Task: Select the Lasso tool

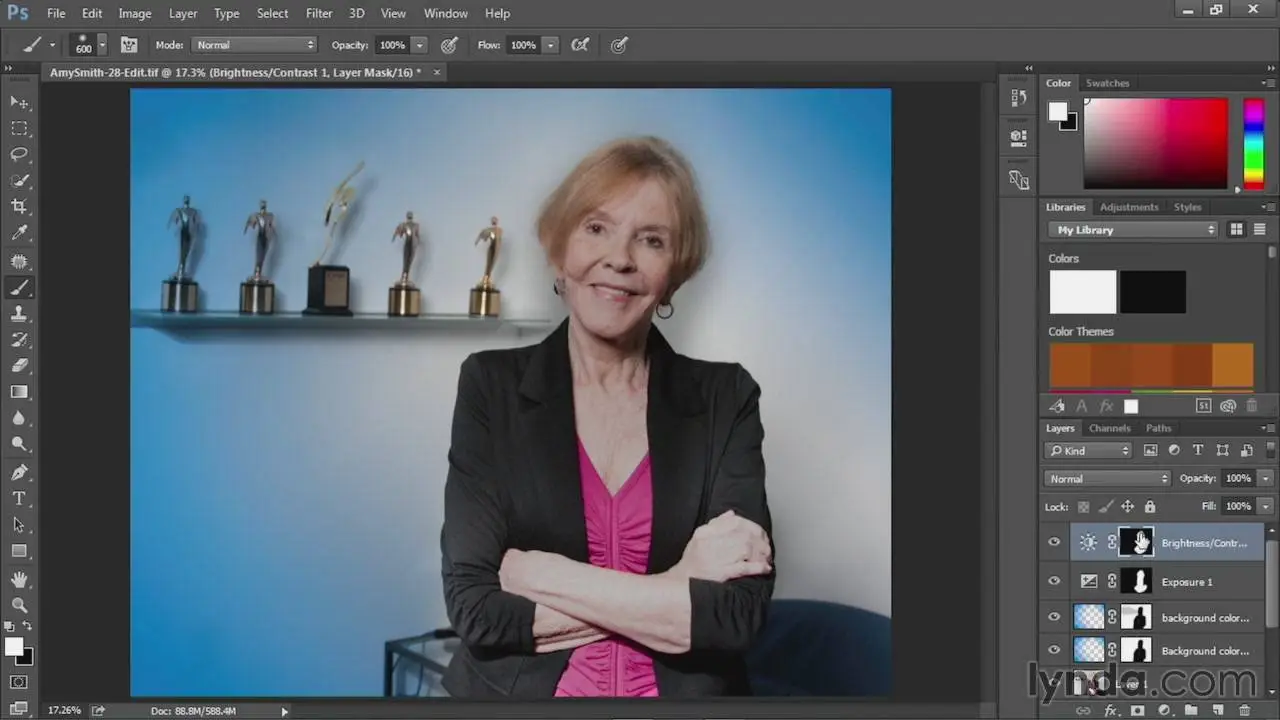Action: 20,154
